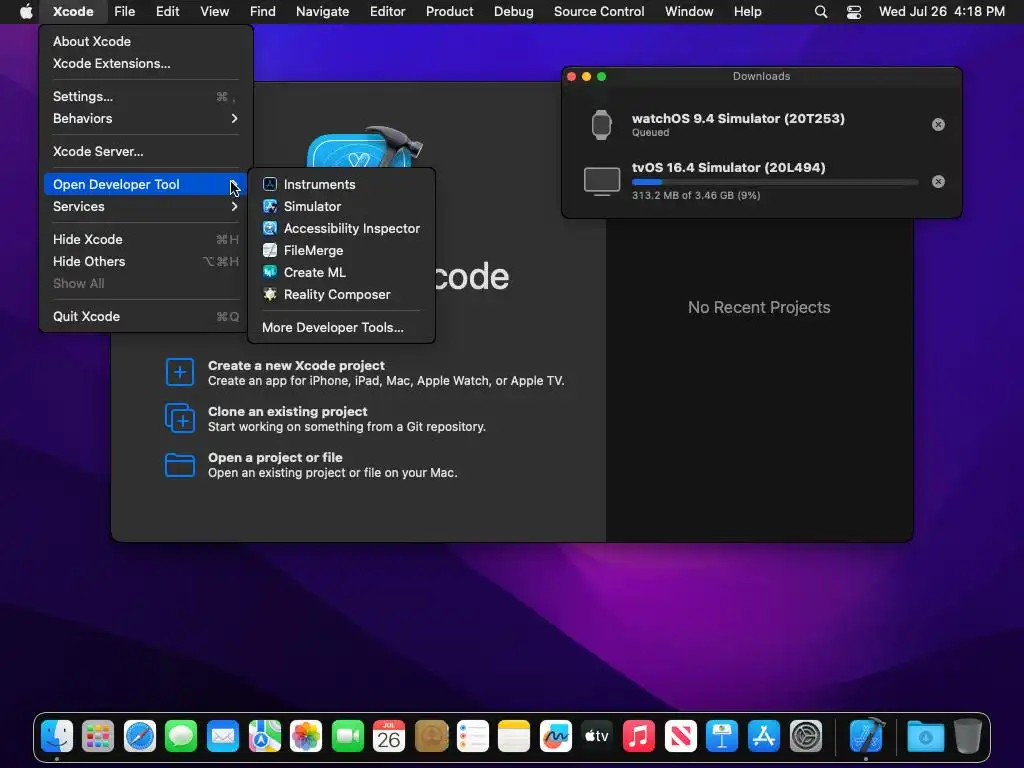Screen dimensions: 1024x768
Task: Open Finder in the Dock
Action: pos(57,737)
